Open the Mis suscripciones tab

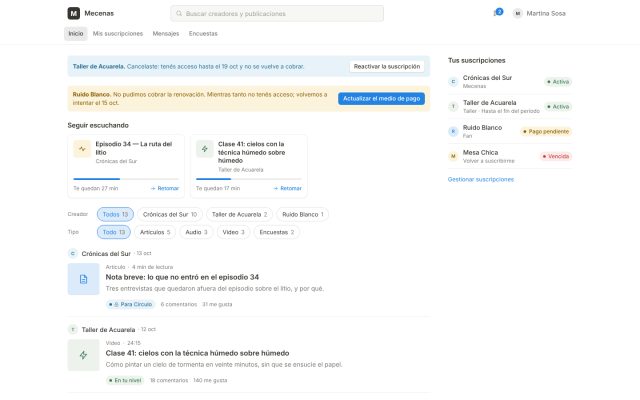118,33
